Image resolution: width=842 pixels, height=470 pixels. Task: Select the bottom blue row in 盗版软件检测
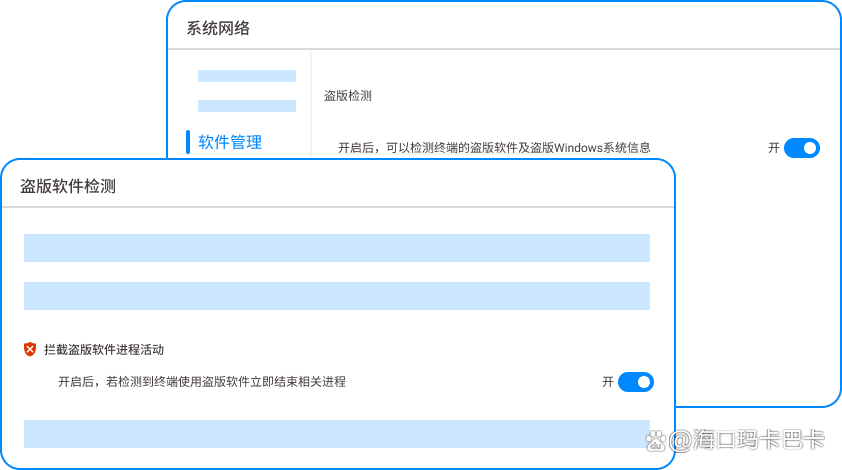click(x=336, y=433)
